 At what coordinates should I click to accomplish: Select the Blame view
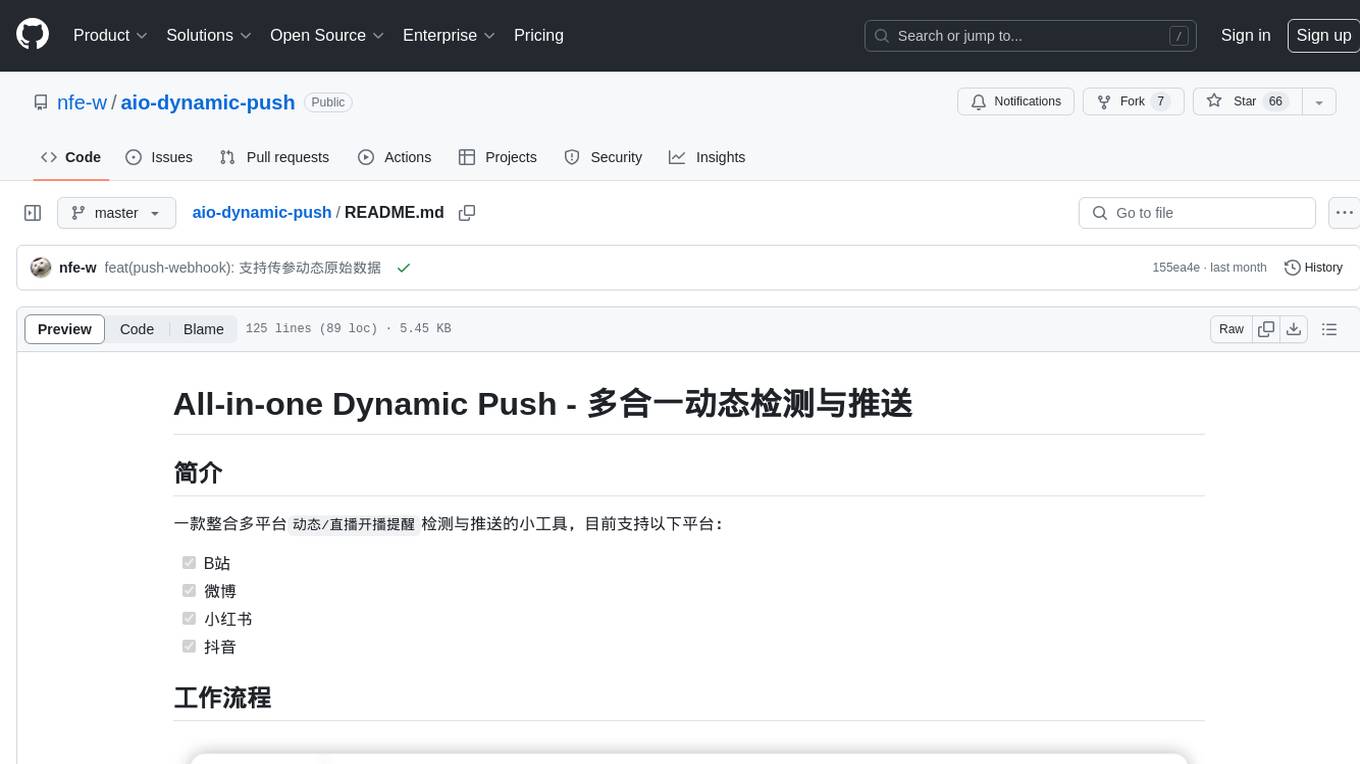tap(204, 329)
